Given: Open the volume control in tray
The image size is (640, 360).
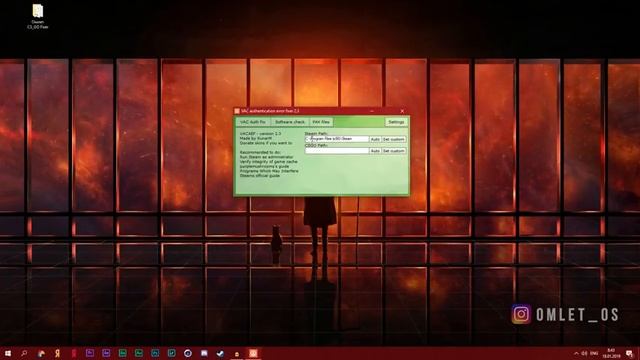Looking at the screenshot, I should (584, 353).
